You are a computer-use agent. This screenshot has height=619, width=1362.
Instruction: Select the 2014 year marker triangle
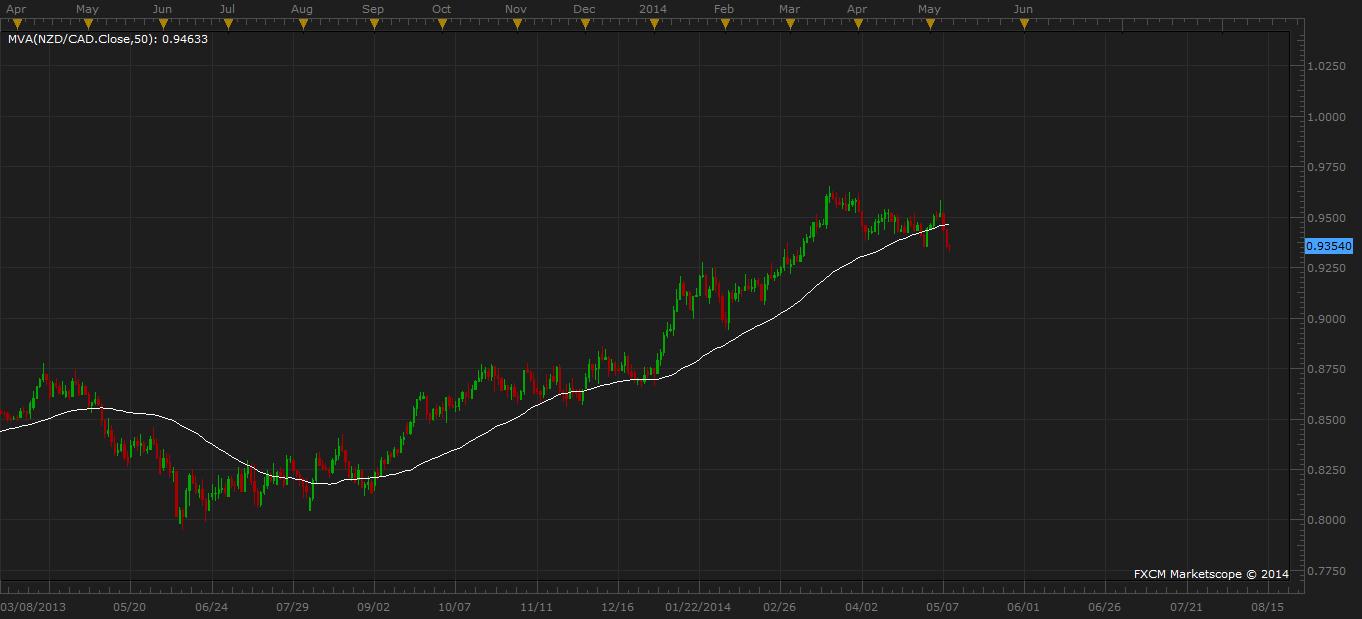(654, 25)
